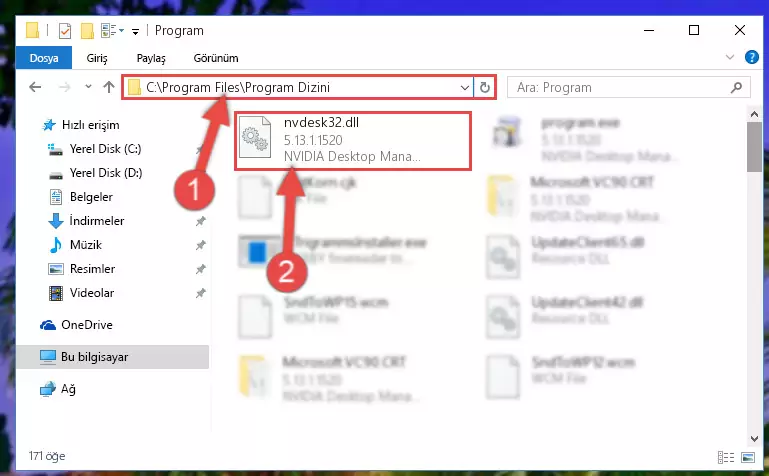Click the file list scrollbar up arrow
The image size is (769, 476).
click(754, 115)
